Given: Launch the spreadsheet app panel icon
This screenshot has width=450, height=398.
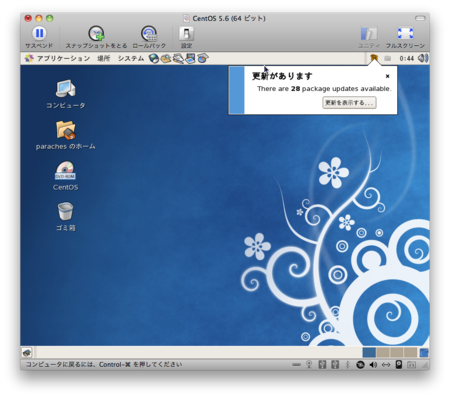Looking at the screenshot, I should [202, 59].
